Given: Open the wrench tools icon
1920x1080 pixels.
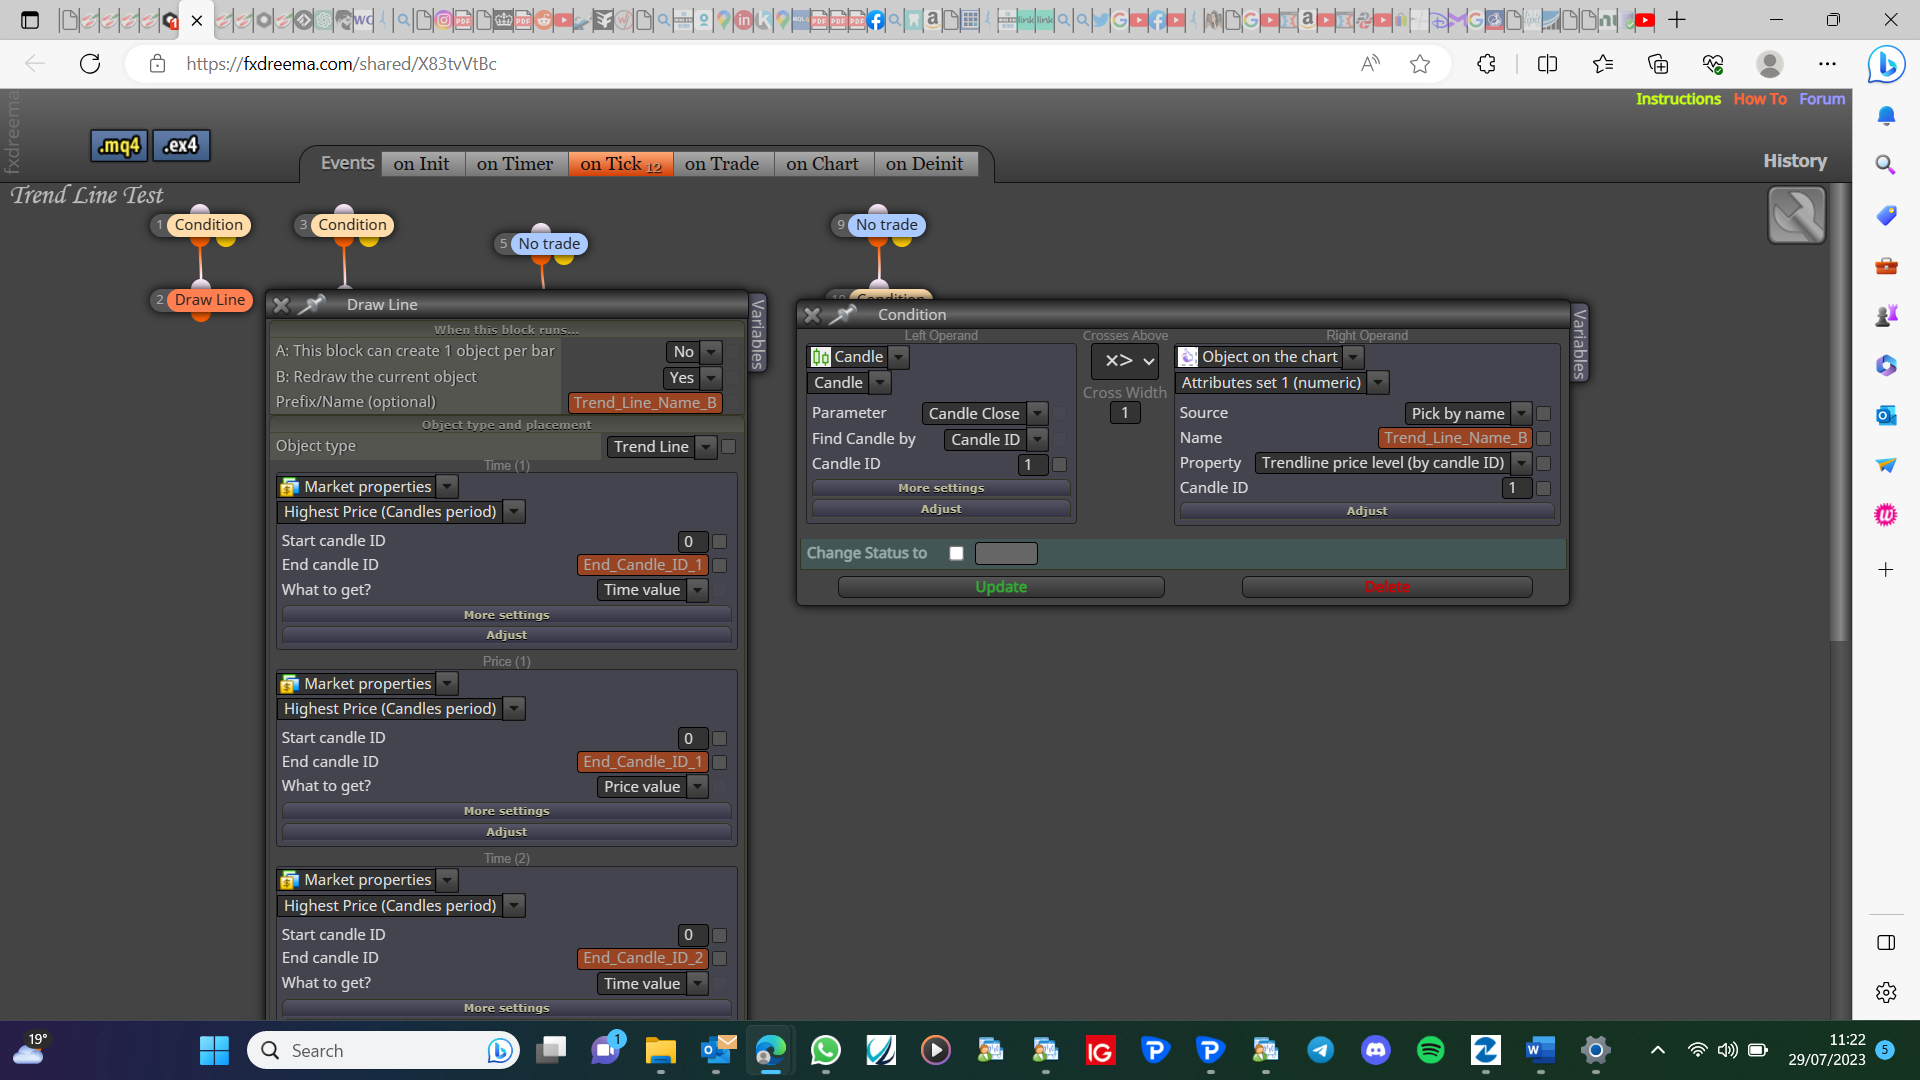Looking at the screenshot, I should (x=1797, y=215).
